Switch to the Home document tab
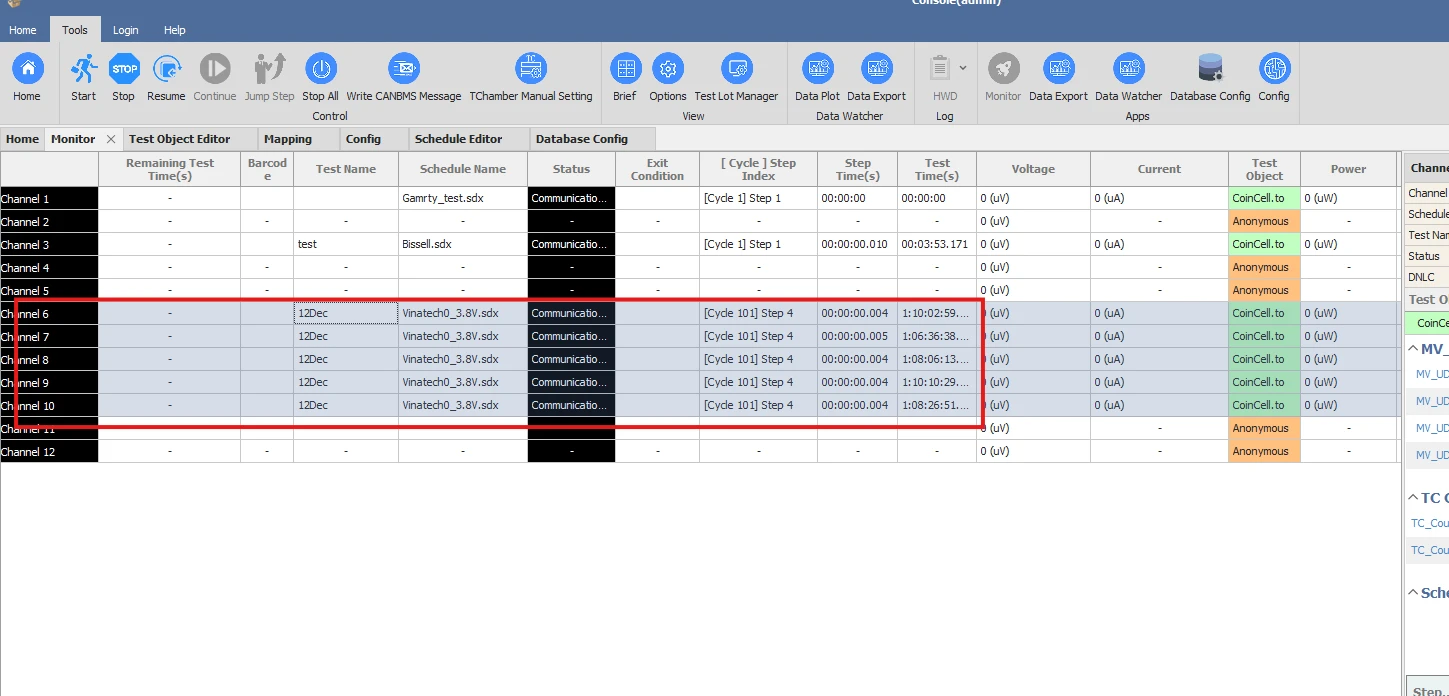This screenshot has height=696, width=1449. pos(22,139)
